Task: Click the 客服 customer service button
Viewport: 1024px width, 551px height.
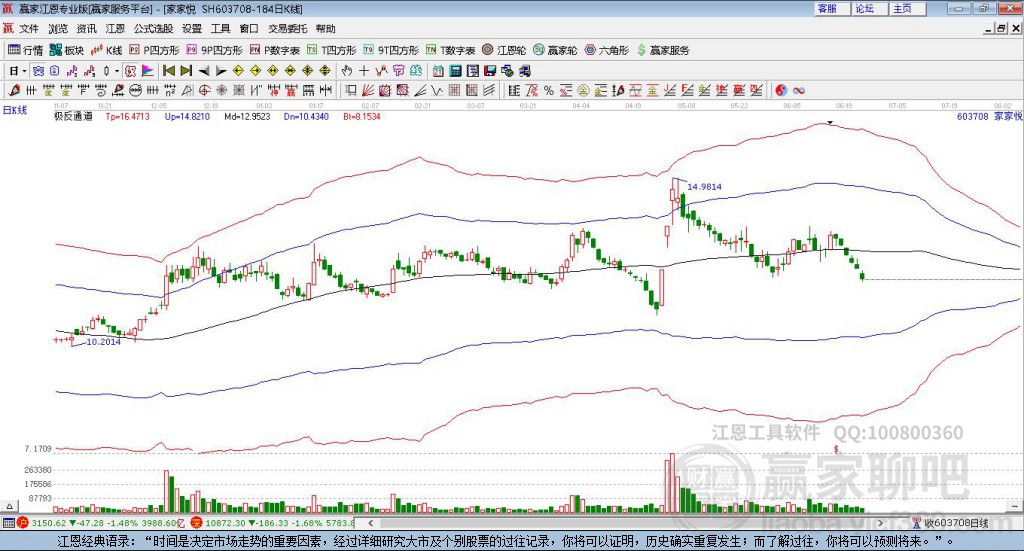Action: pyautogui.click(x=827, y=8)
